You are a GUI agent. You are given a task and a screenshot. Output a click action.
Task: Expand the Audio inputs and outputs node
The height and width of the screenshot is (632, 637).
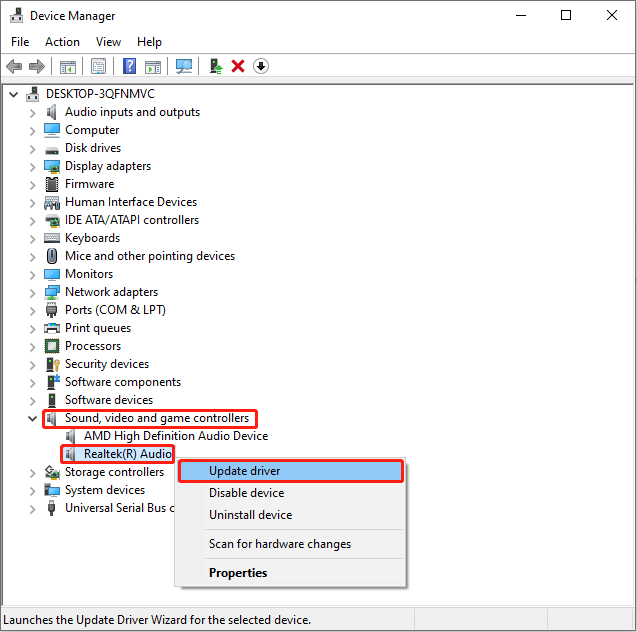33,112
